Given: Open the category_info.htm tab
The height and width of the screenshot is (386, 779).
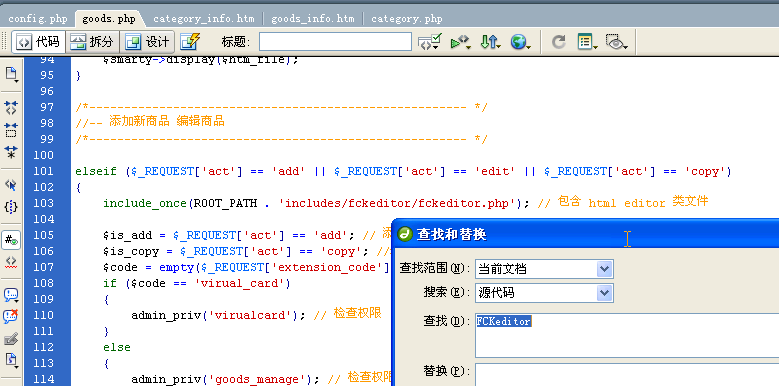Looking at the screenshot, I should point(204,19).
